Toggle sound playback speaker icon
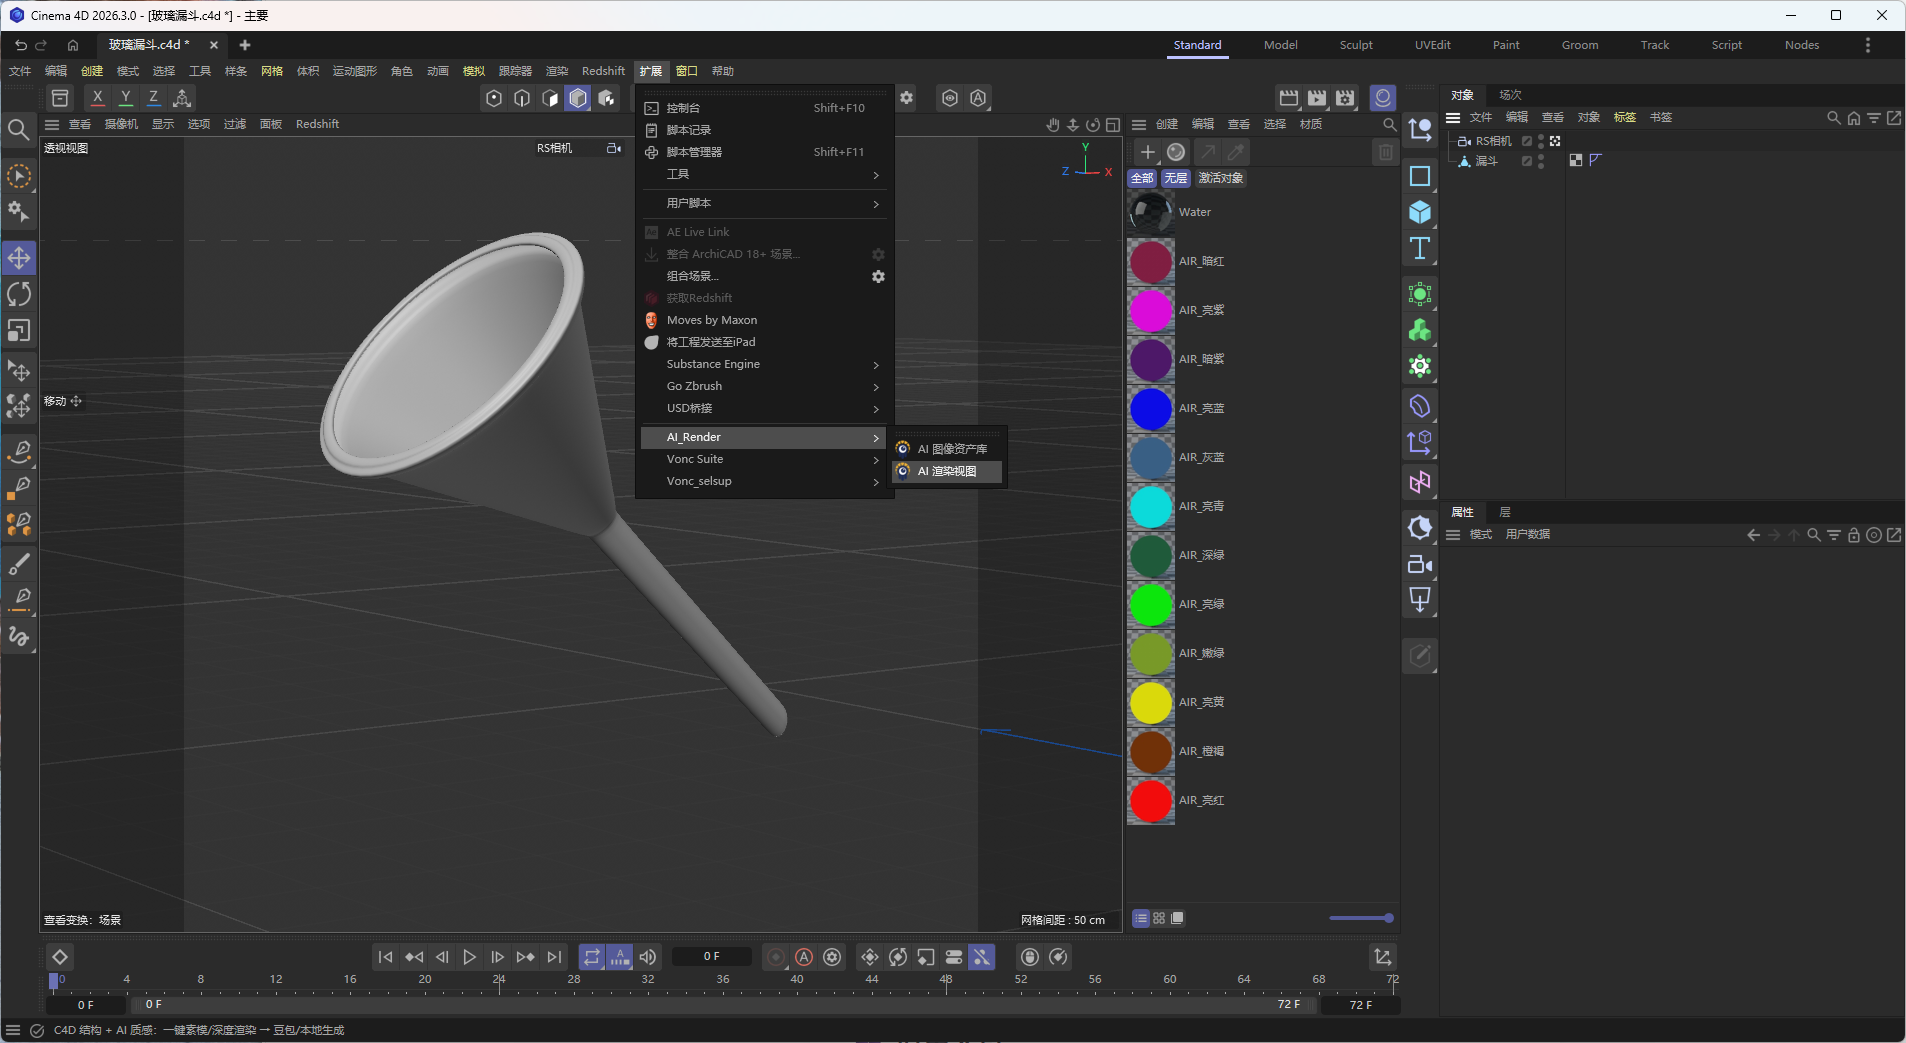Image resolution: width=1906 pixels, height=1043 pixels. click(x=648, y=957)
